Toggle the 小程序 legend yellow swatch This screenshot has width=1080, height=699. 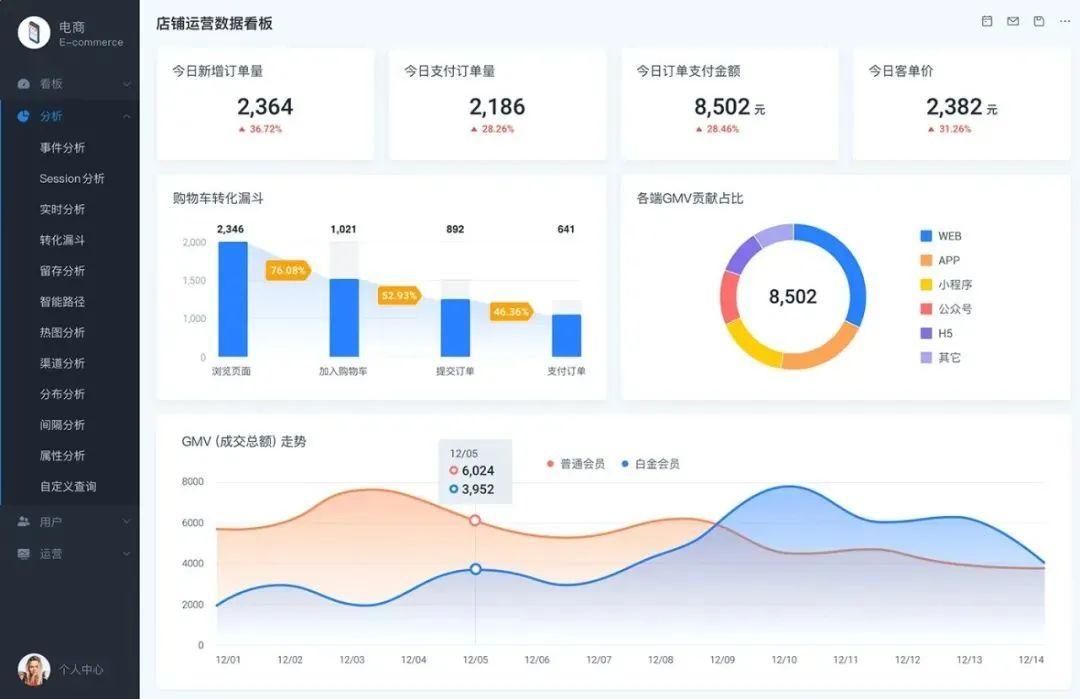(x=926, y=284)
